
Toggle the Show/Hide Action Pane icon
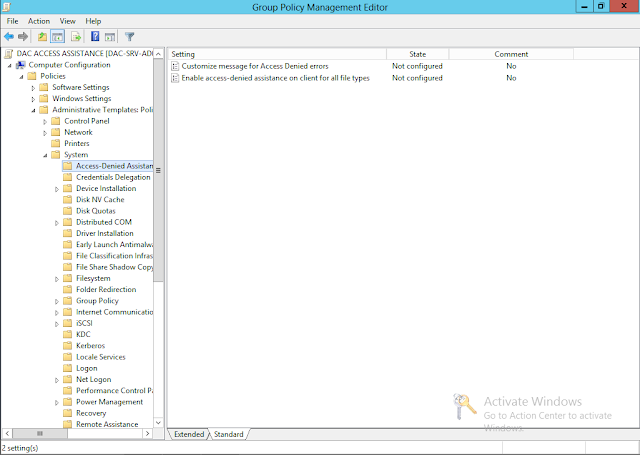click(x=110, y=37)
